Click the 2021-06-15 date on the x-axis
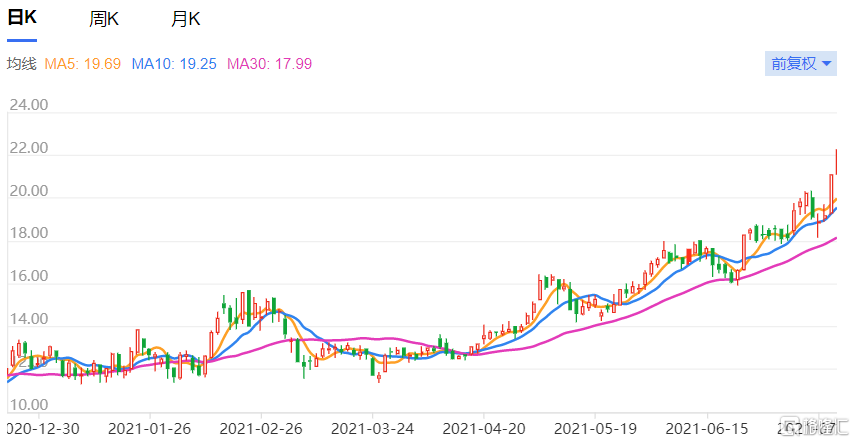 706,428
